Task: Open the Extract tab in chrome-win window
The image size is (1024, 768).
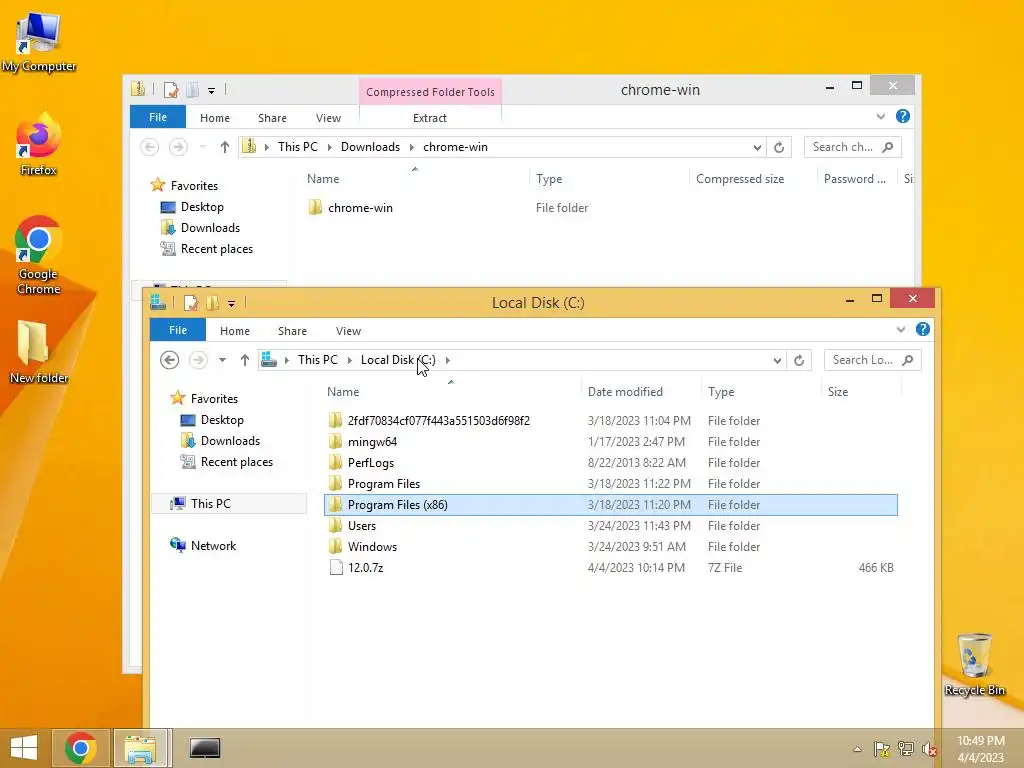Action: [430, 118]
